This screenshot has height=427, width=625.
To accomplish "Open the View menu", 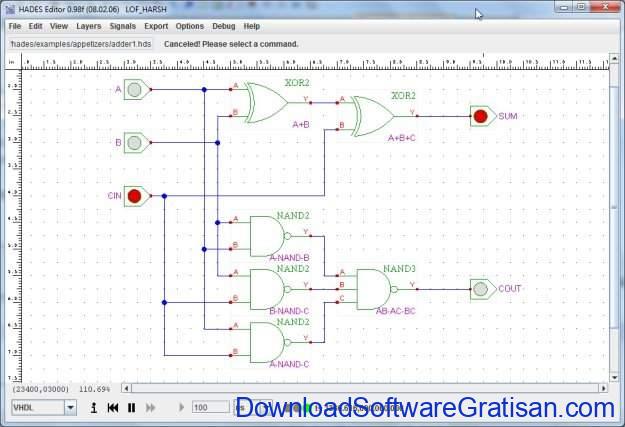I will 59,26.
